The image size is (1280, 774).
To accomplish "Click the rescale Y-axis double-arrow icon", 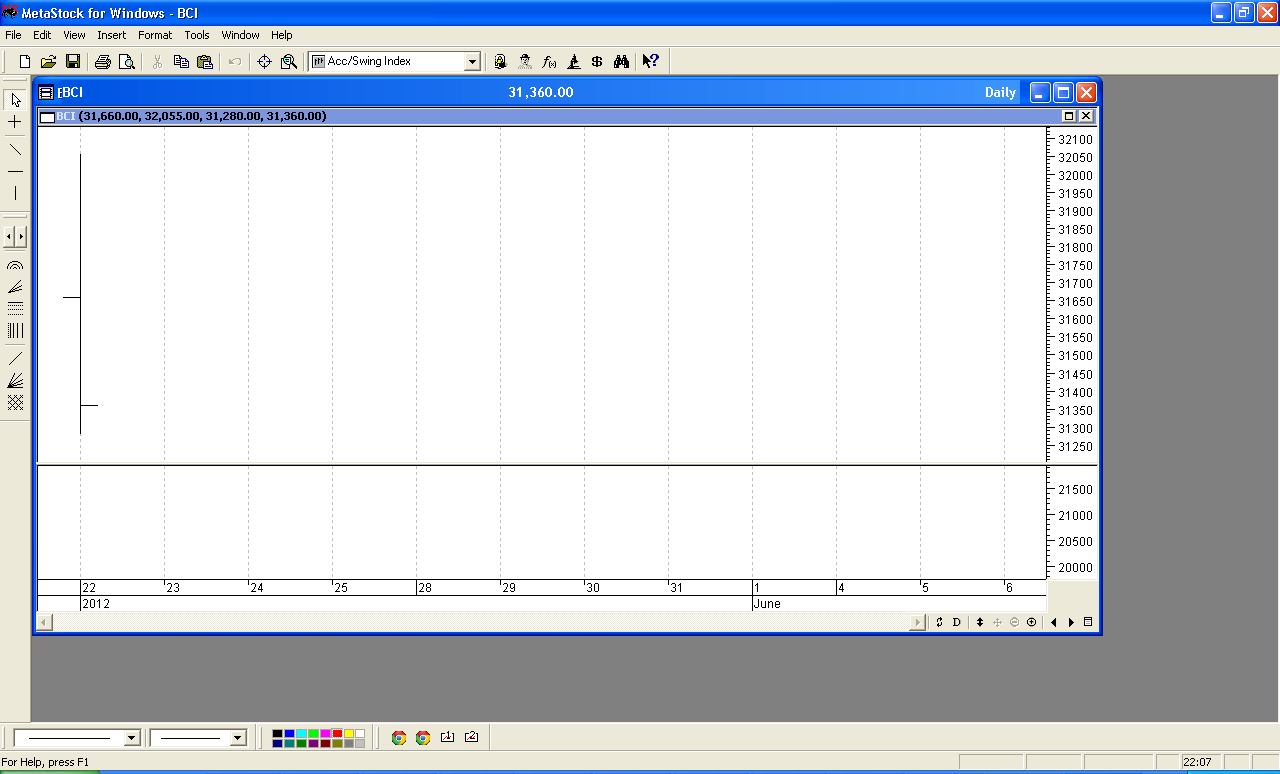I will click(x=980, y=622).
